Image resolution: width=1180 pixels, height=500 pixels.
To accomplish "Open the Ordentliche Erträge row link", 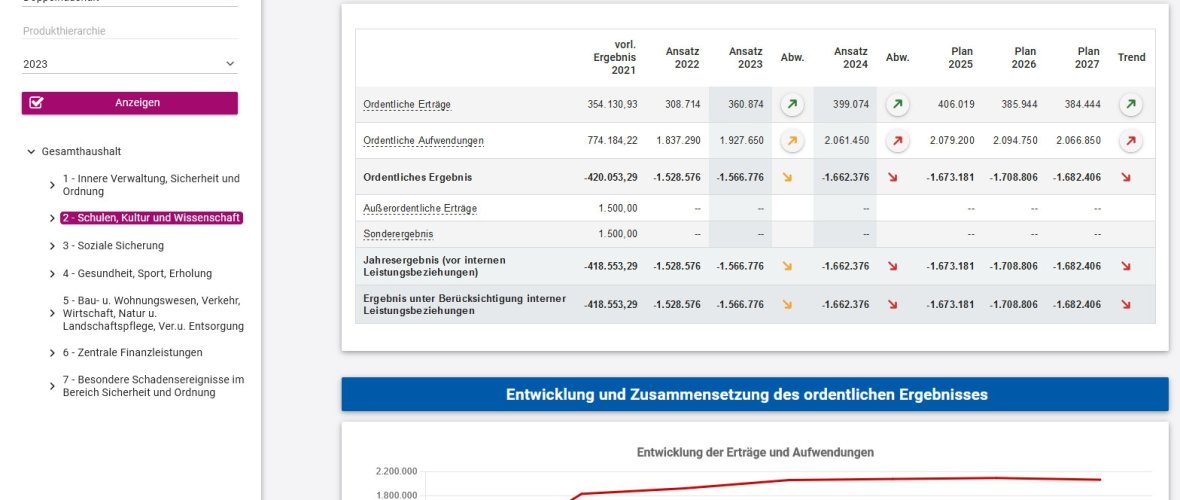I will (407, 105).
